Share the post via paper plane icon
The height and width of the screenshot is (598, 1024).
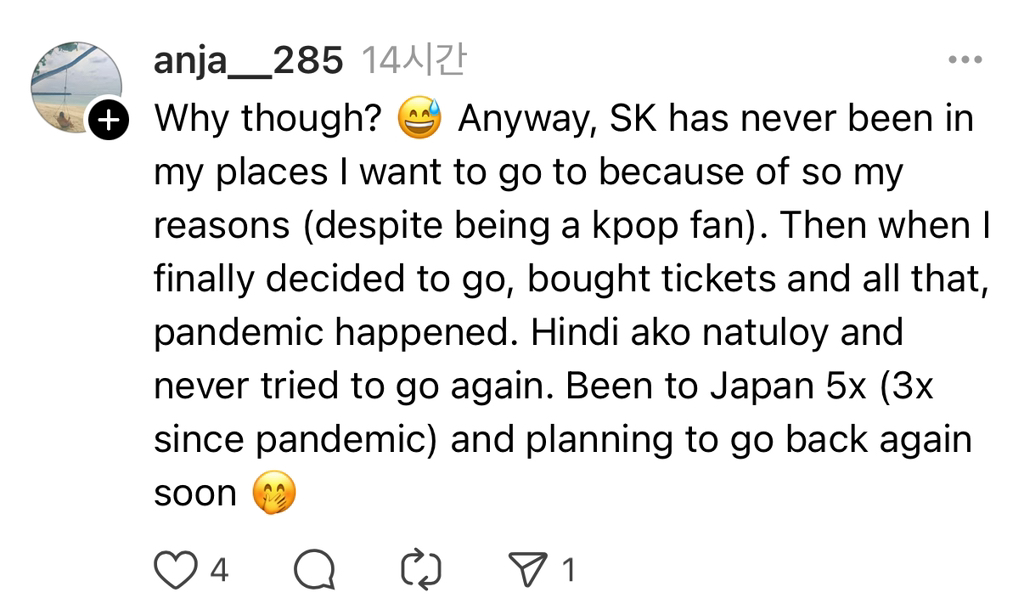(526, 570)
